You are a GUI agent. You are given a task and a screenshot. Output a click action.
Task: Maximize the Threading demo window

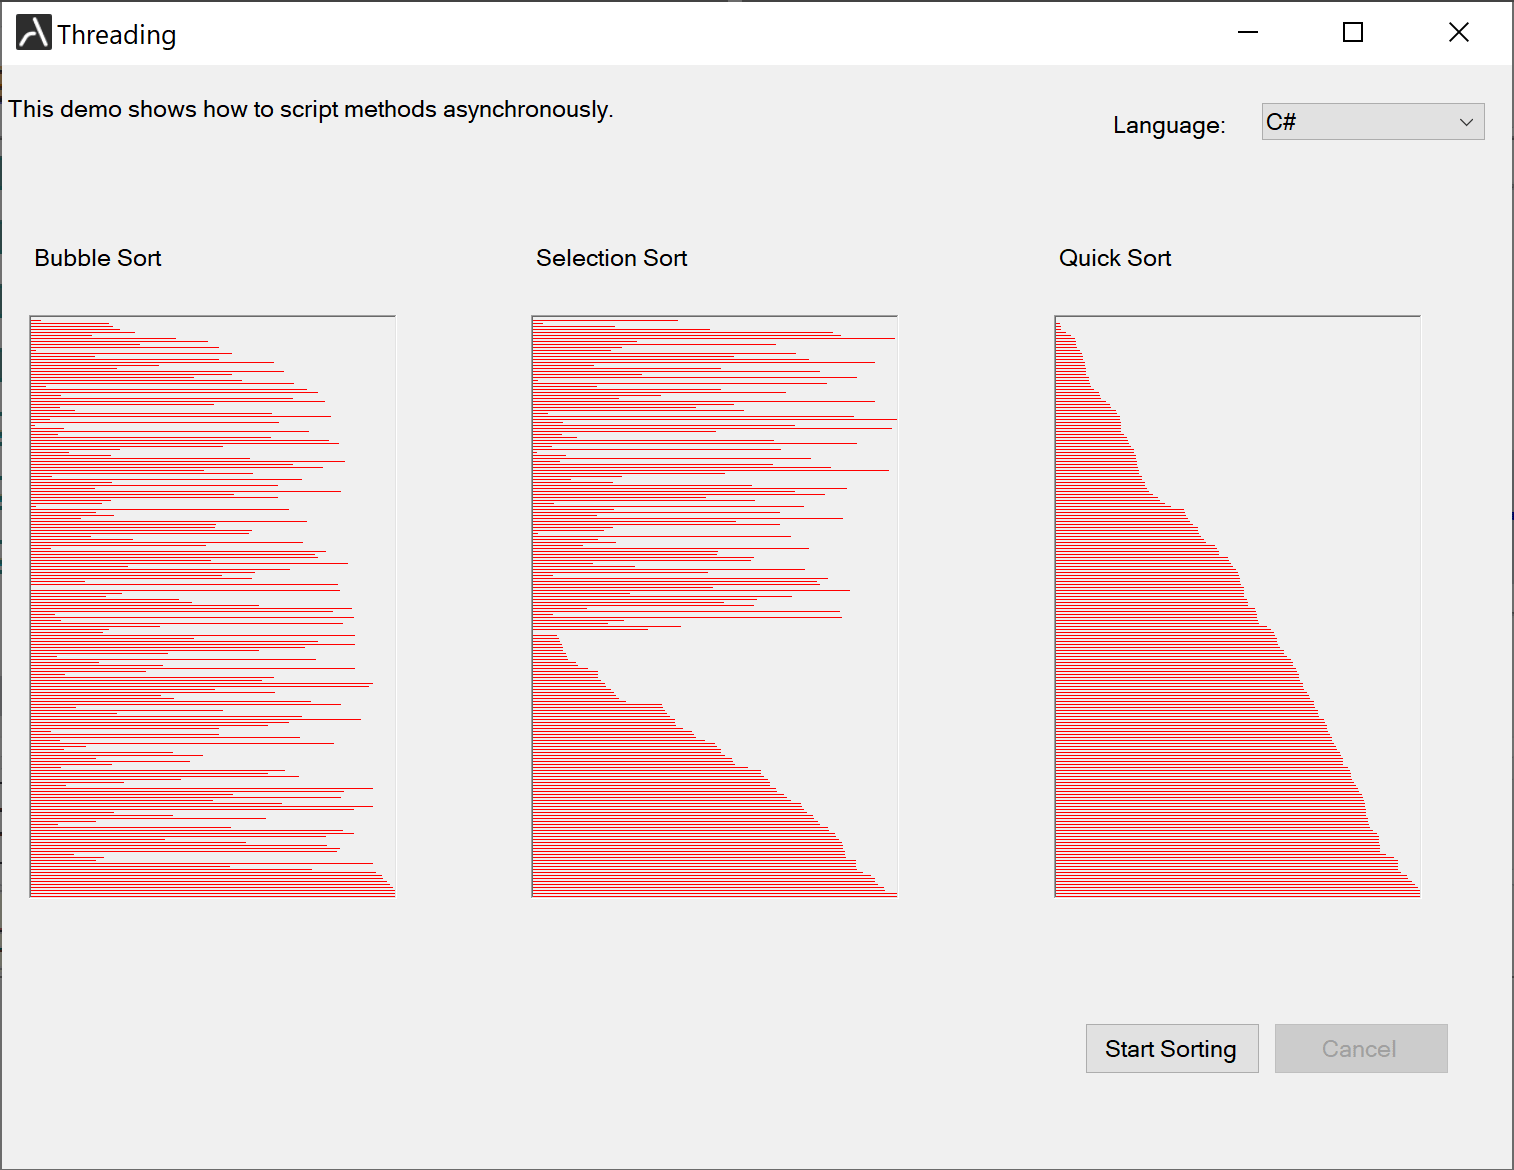1353,33
